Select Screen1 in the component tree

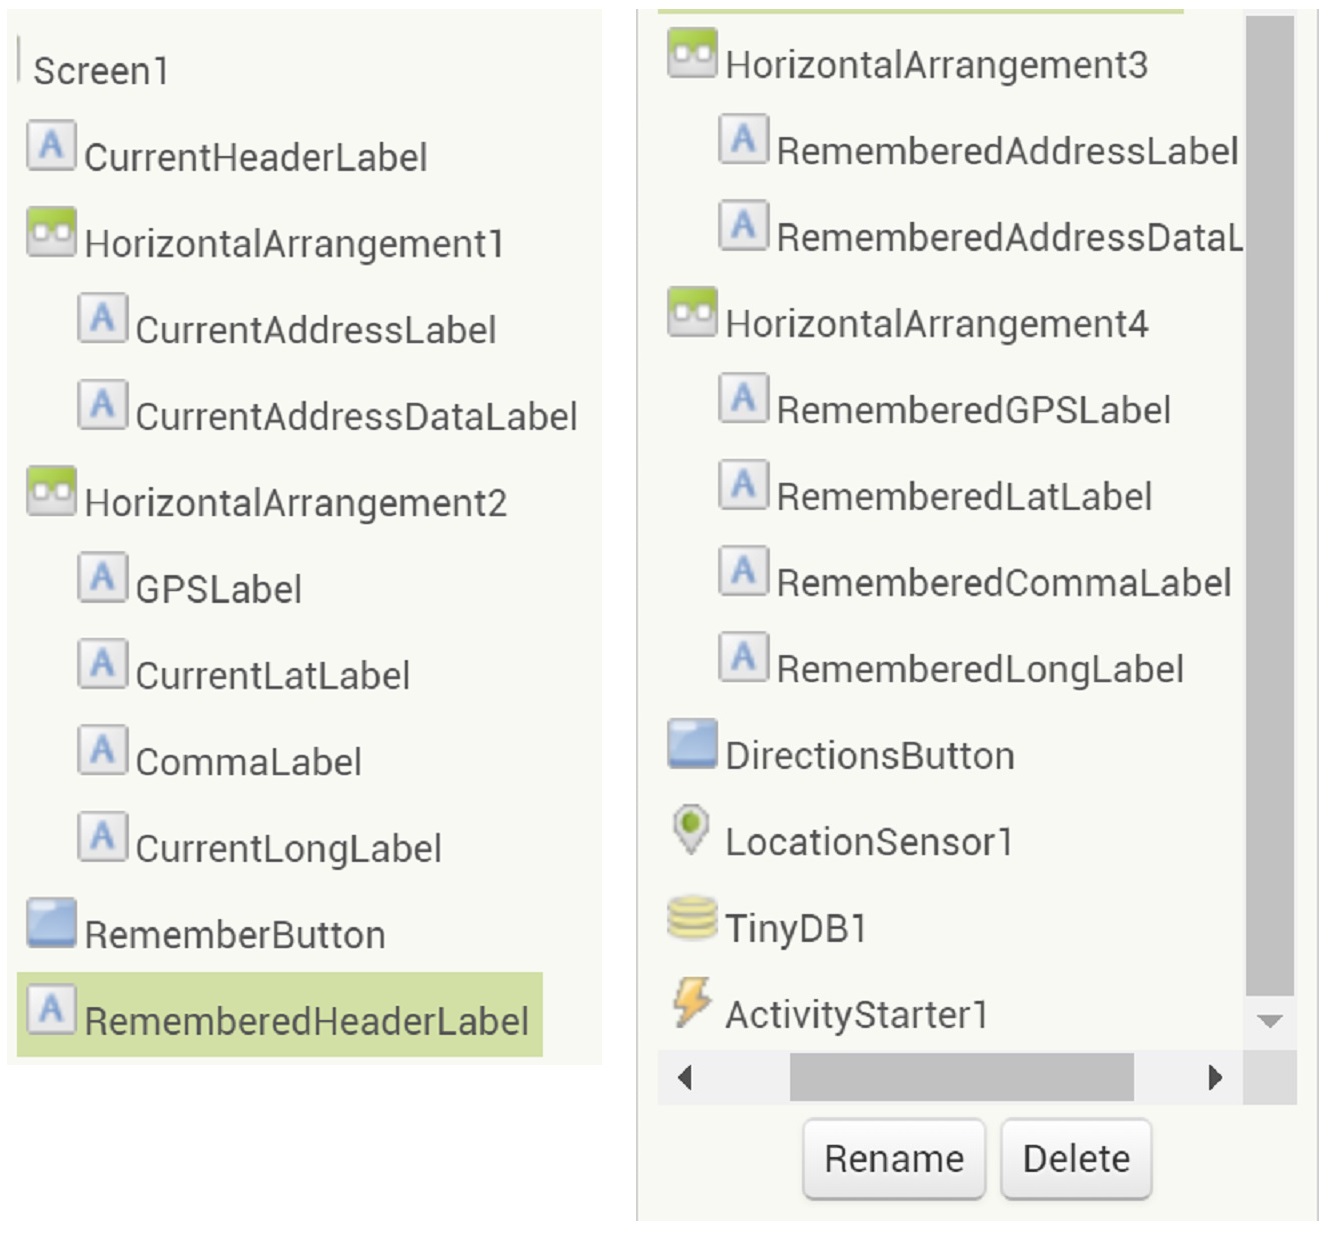(x=101, y=71)
